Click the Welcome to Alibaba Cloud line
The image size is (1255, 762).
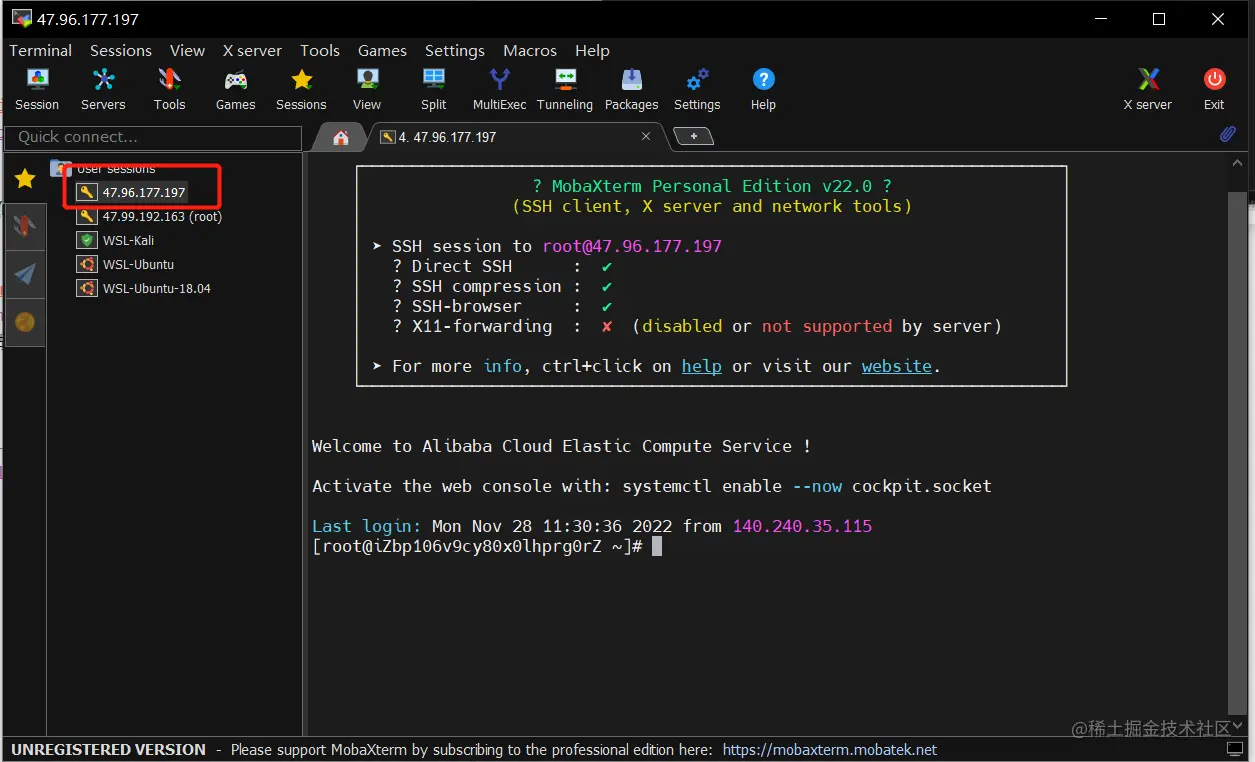point(561,446)
